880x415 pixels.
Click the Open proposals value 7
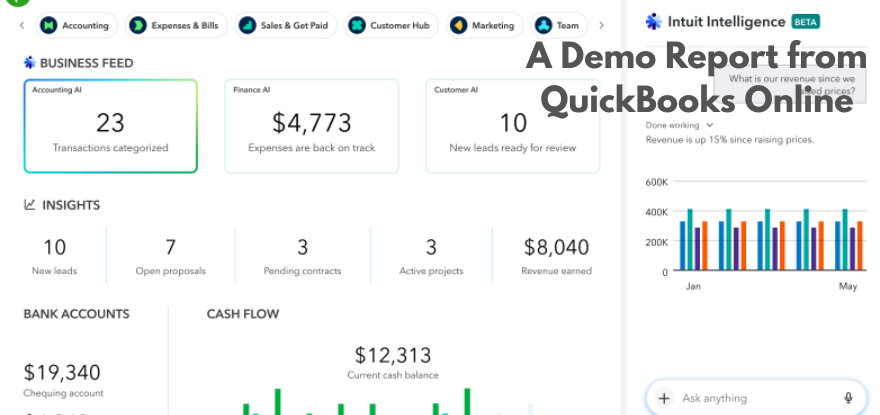pos(171,247)
